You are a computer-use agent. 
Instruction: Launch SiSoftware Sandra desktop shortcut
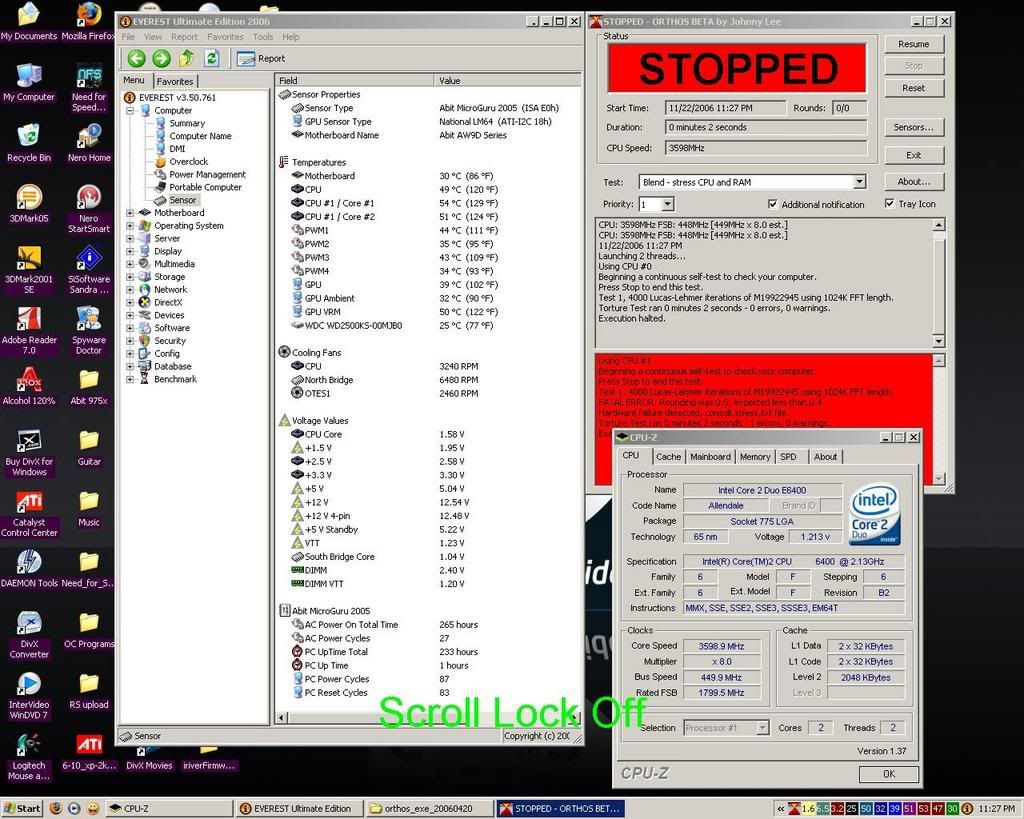pos(89,270)
